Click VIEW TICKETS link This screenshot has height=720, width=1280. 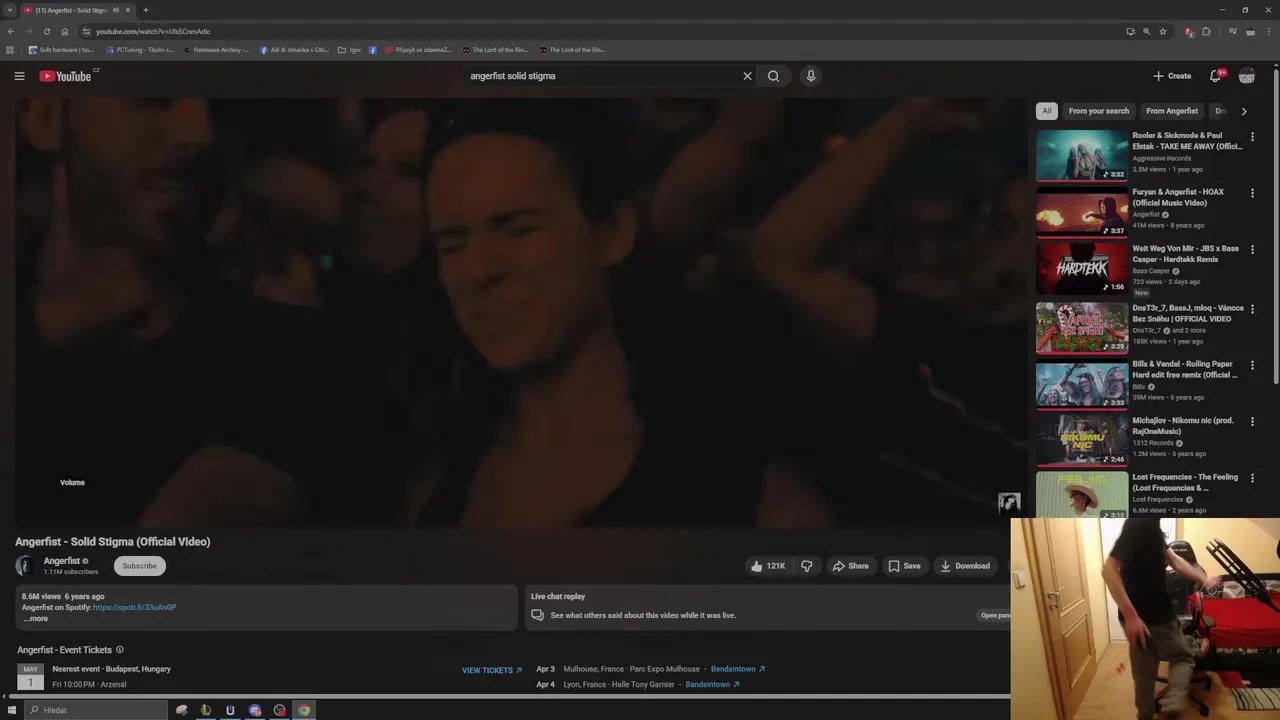[492, 670]
